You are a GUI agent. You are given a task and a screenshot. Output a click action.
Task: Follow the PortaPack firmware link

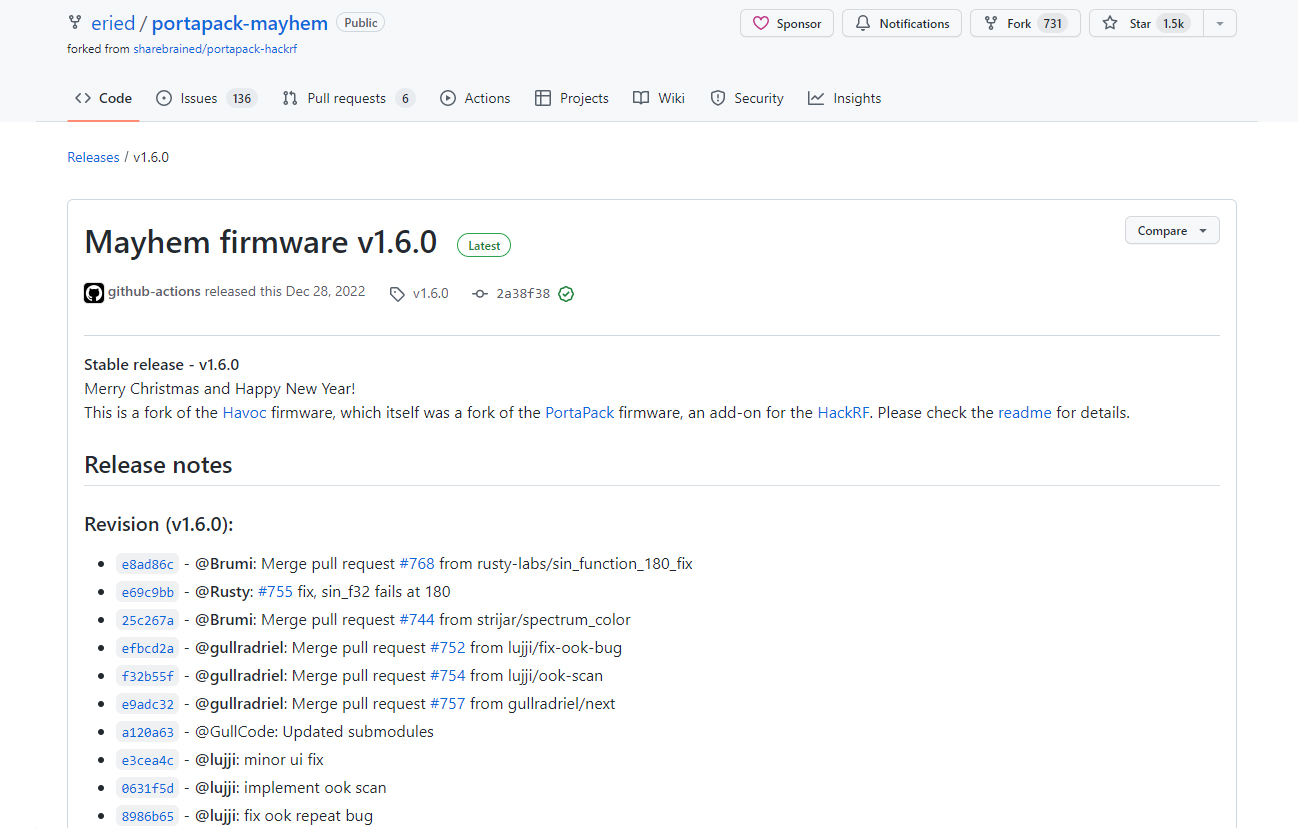click(x=580, y=412)
